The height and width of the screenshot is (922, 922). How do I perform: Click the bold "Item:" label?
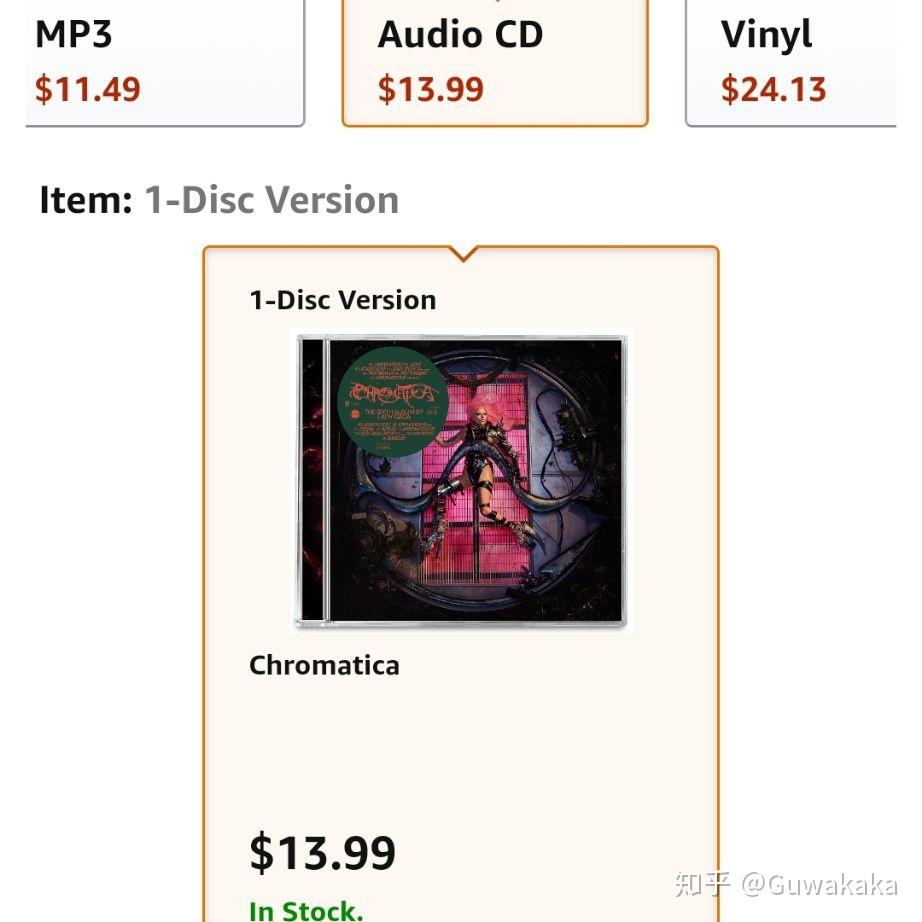86,200
